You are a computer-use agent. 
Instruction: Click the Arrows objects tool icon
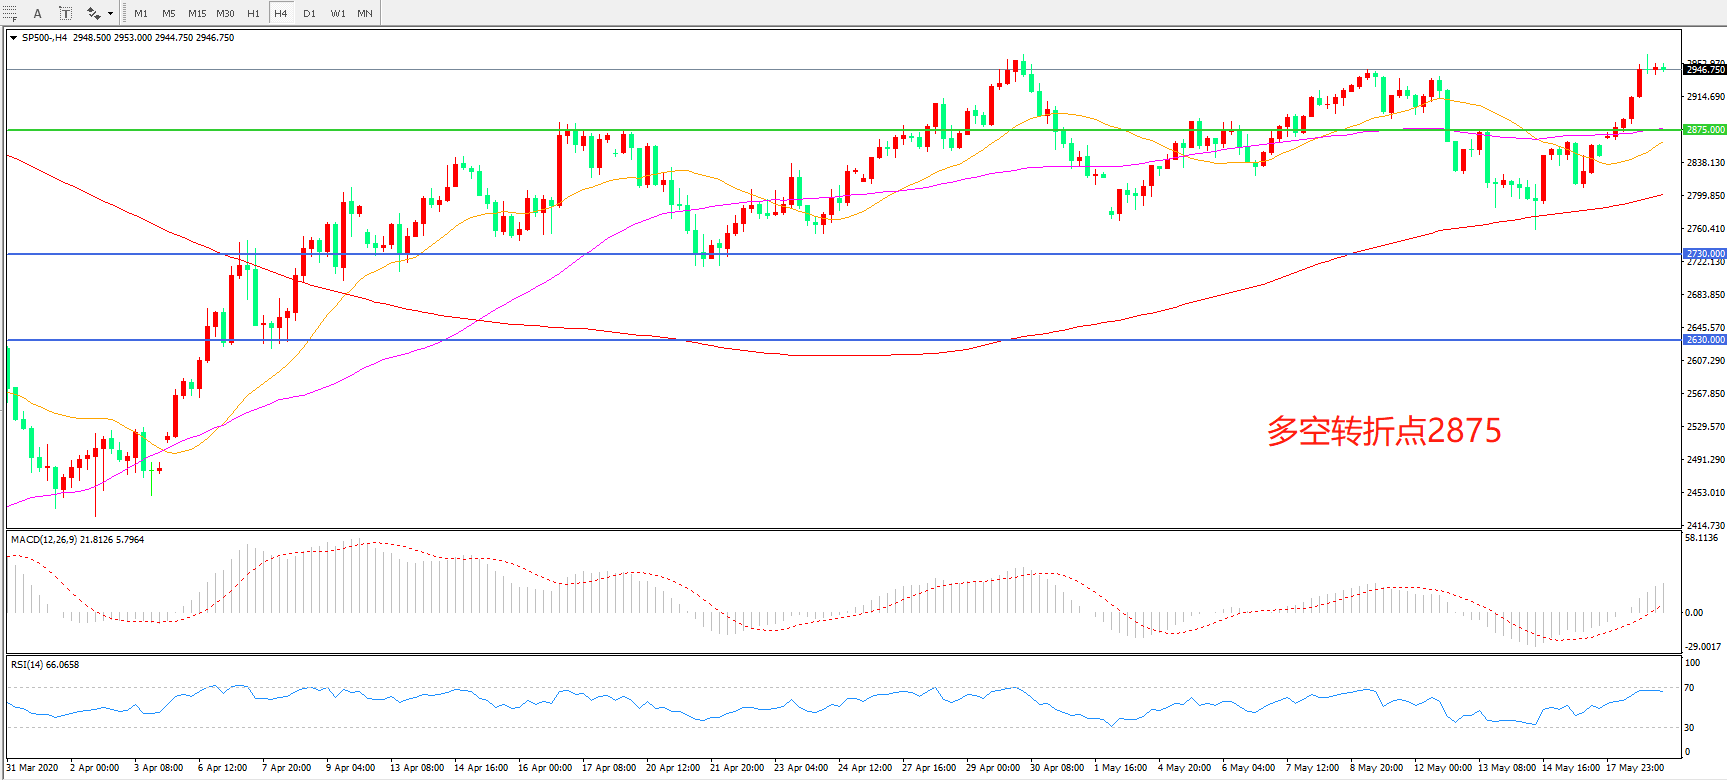(x=93, y=13)
